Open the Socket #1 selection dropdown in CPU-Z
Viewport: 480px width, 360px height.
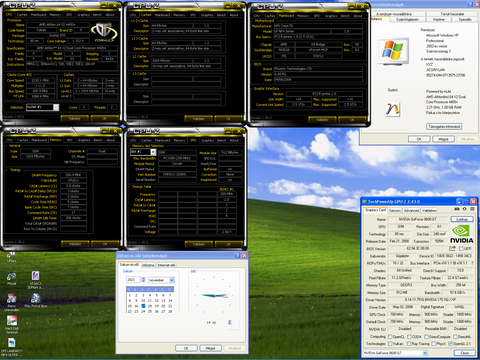tap(56, 107)
